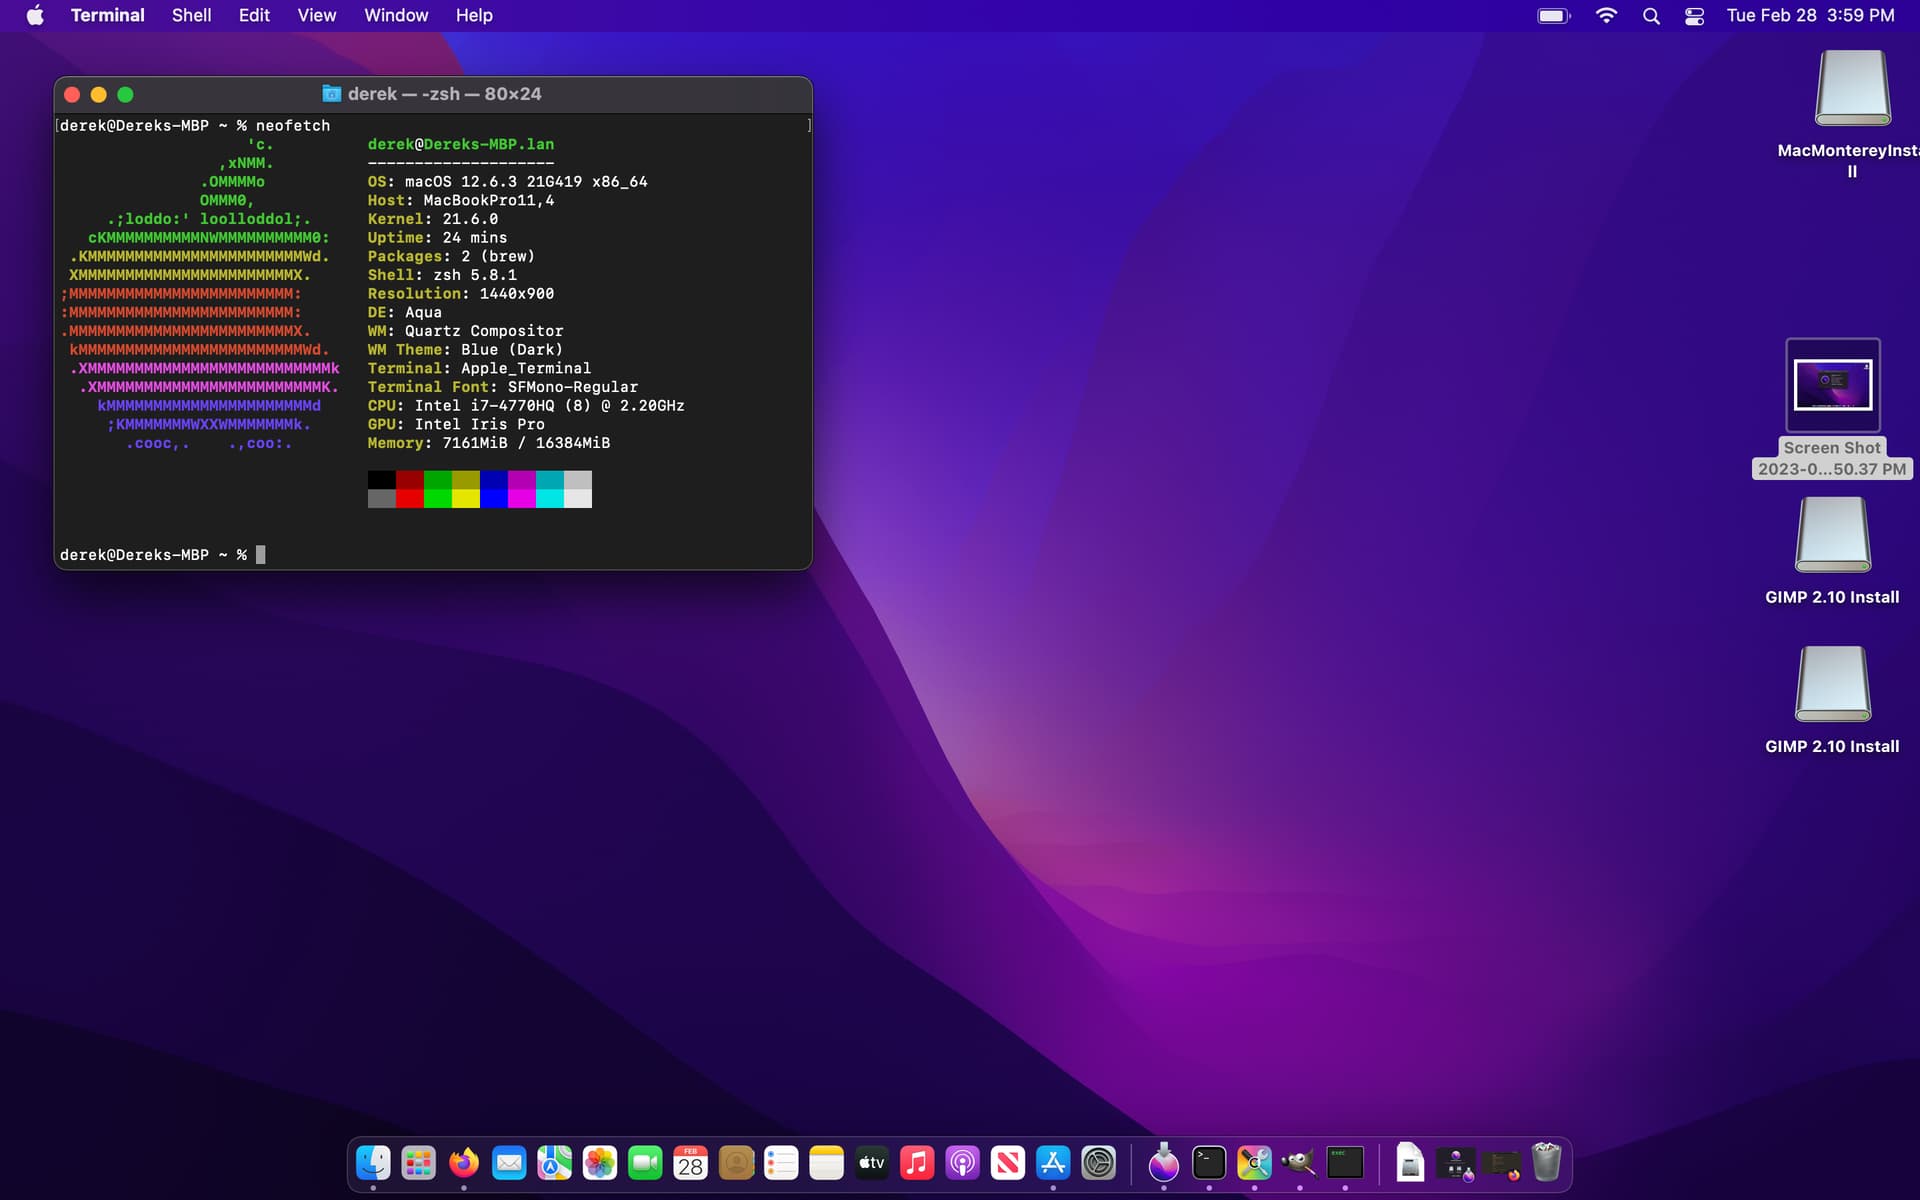Click the 'Terminal Font: SFMono-Regular' line
This screenshot has width=1920, height=1200.
pos(503,386)
